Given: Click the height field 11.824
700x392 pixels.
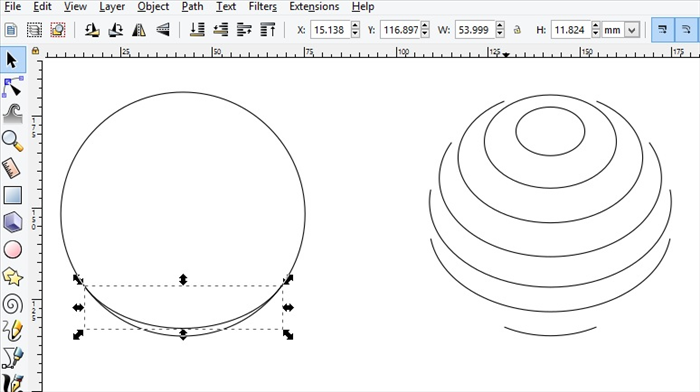Looking at the screenshot, I should pyautogui.click(x=571, y=30).
